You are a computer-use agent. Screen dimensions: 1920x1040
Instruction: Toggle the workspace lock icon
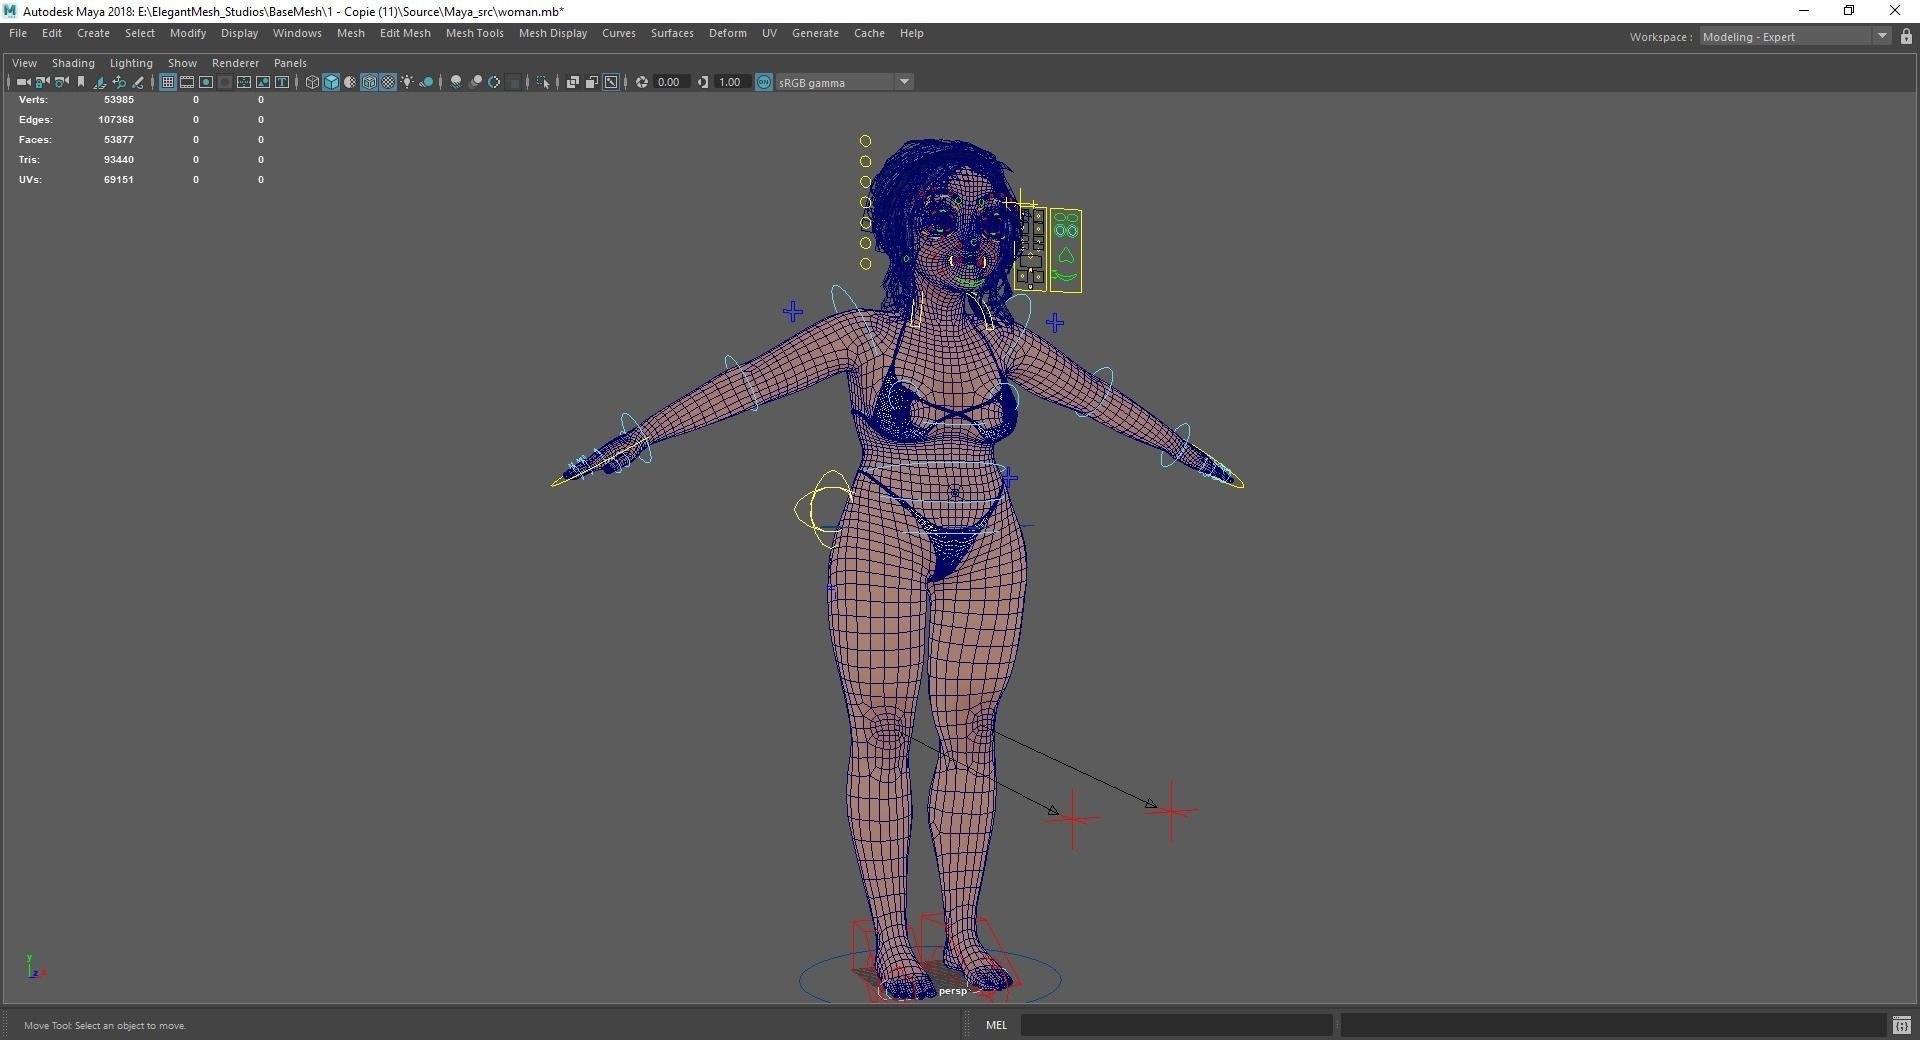pos(1906,37)
